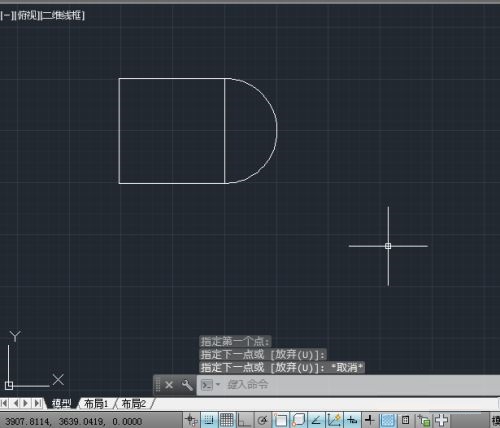This screenshot has height=428, width=500.
Task: Click the coordinates readout 3907.8114
Action: click(x=28, y=421)
